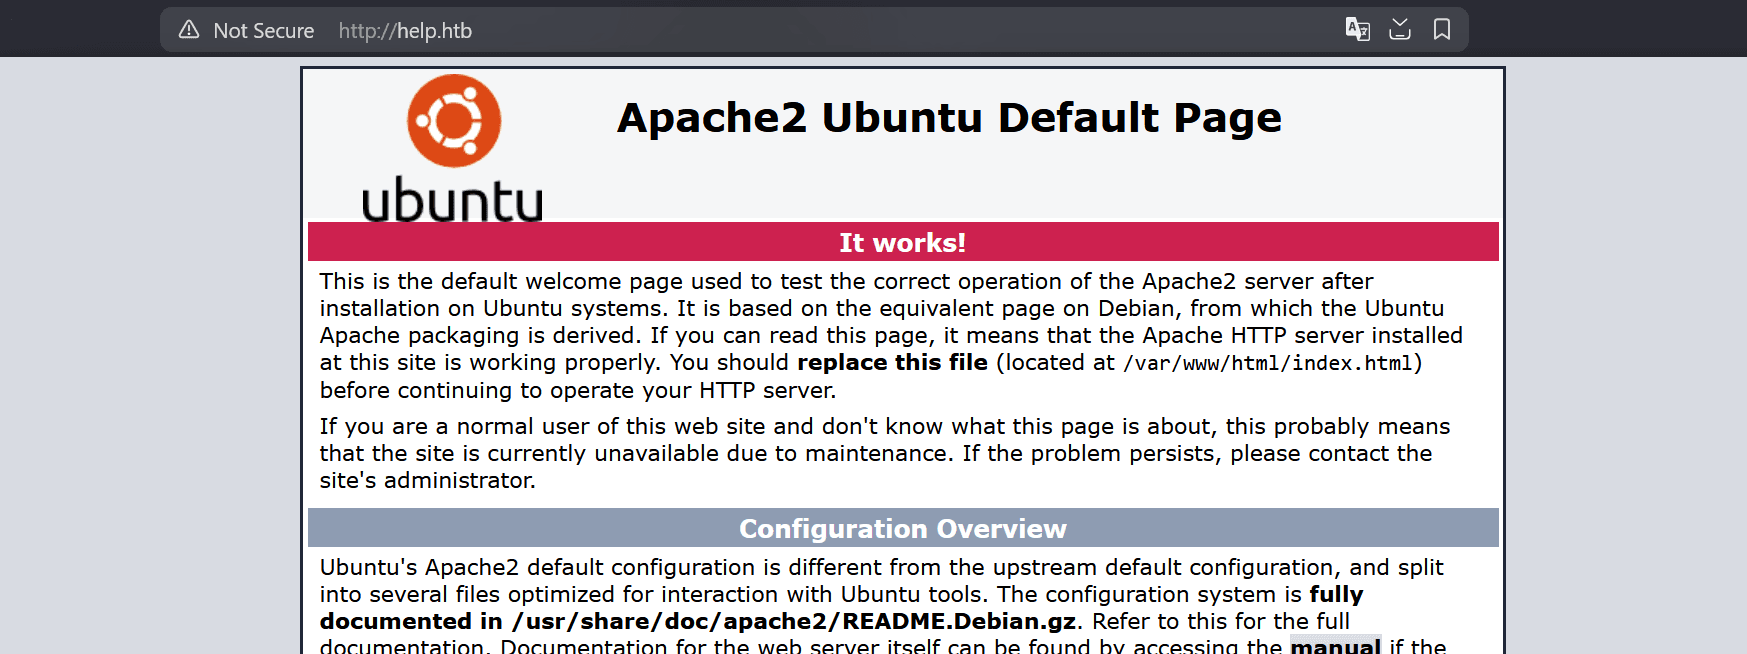Click the Configuration Overview heading
The height and width of the screenshot is (654, 1747).
click(x=902, y=529)
